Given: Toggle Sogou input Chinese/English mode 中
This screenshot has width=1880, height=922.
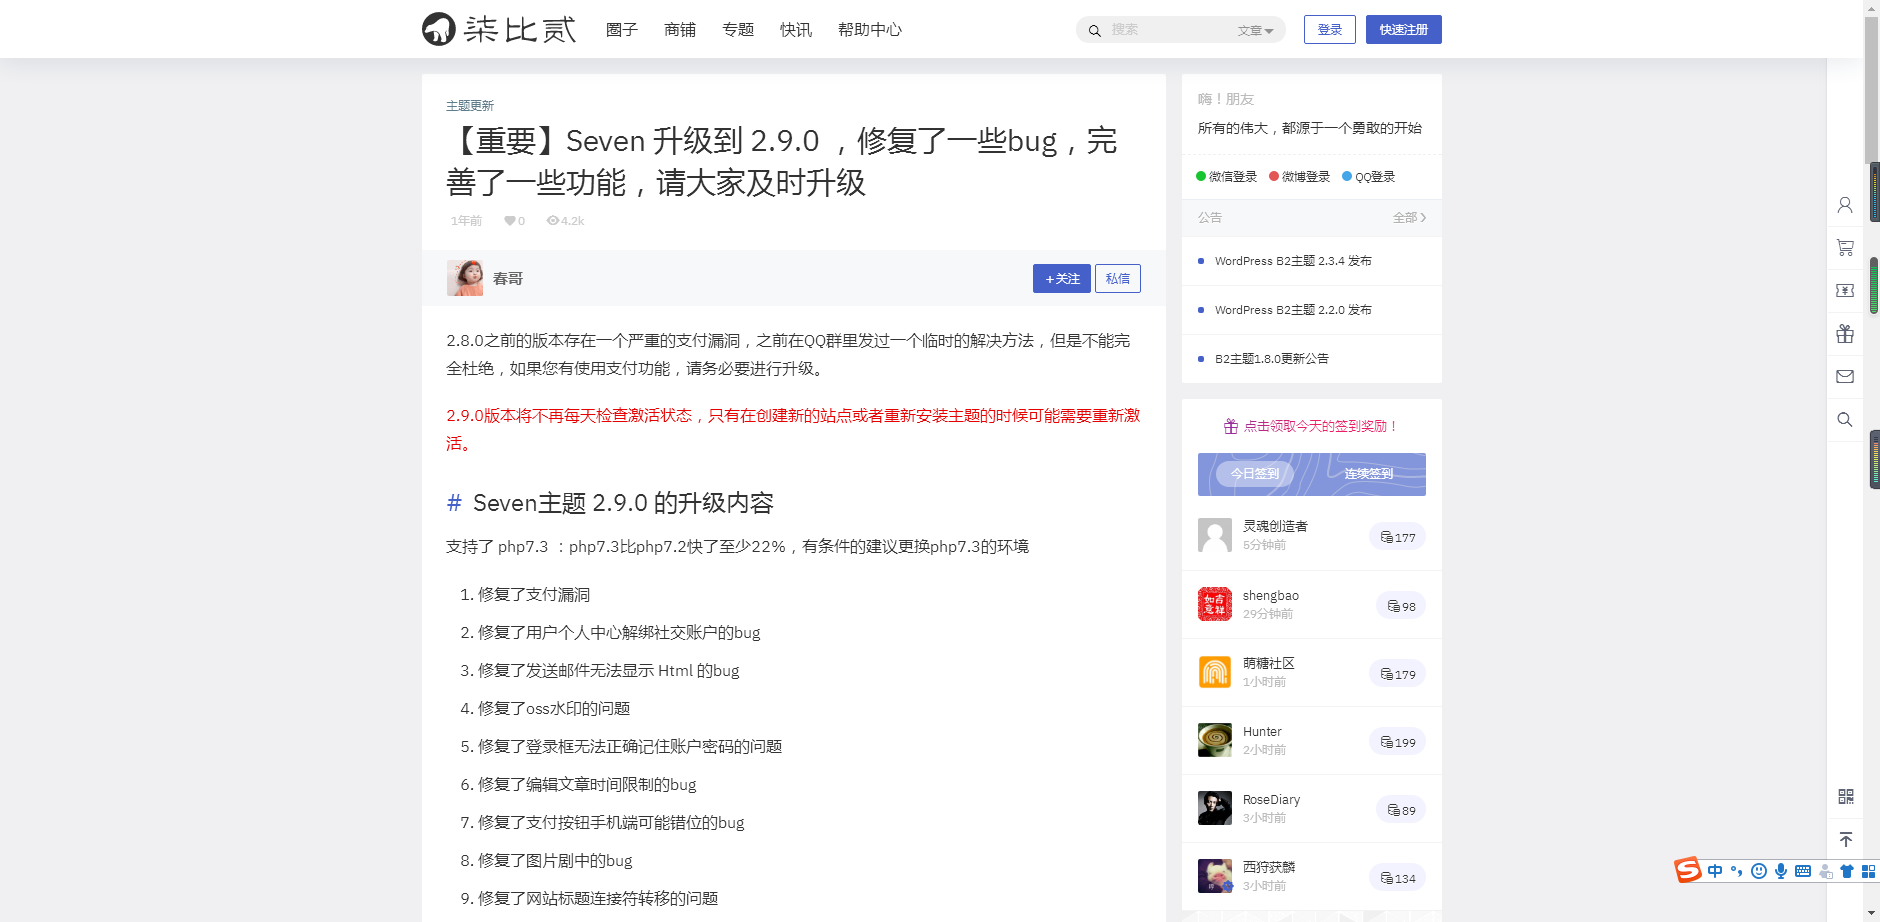Looking at the screenshot, I should [1715, 871].
